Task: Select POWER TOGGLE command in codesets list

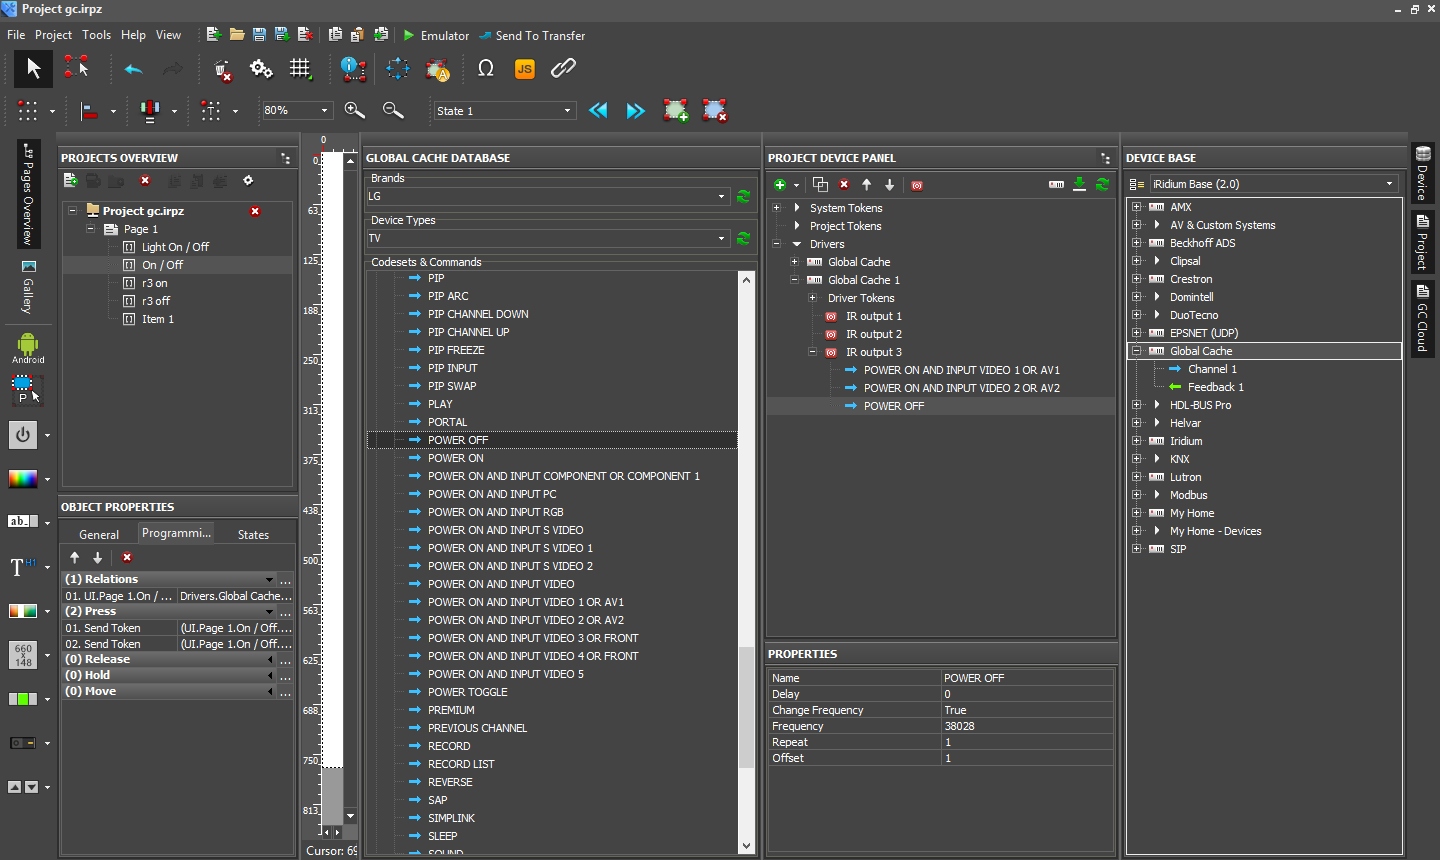Action: pos(467,692)
